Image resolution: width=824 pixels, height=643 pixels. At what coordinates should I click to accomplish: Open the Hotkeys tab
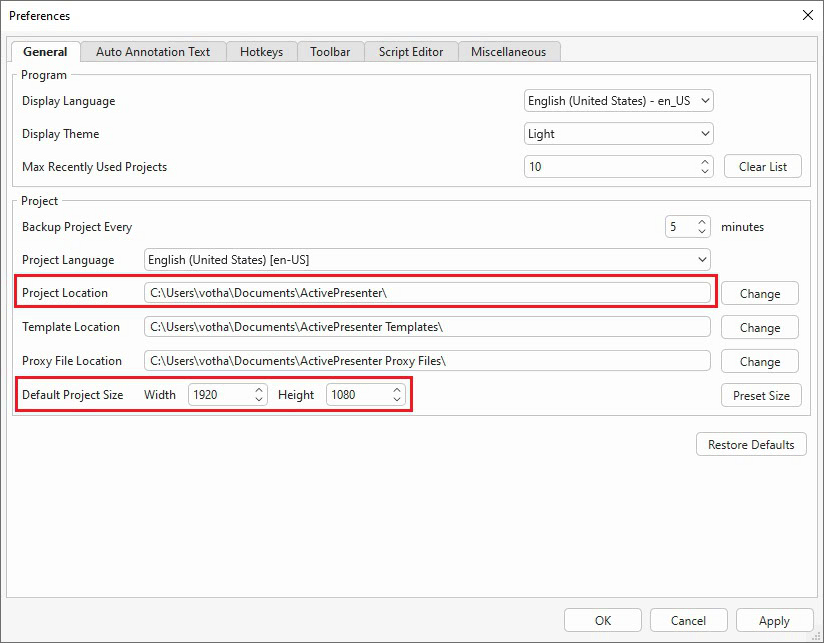(x=261, y=51)
